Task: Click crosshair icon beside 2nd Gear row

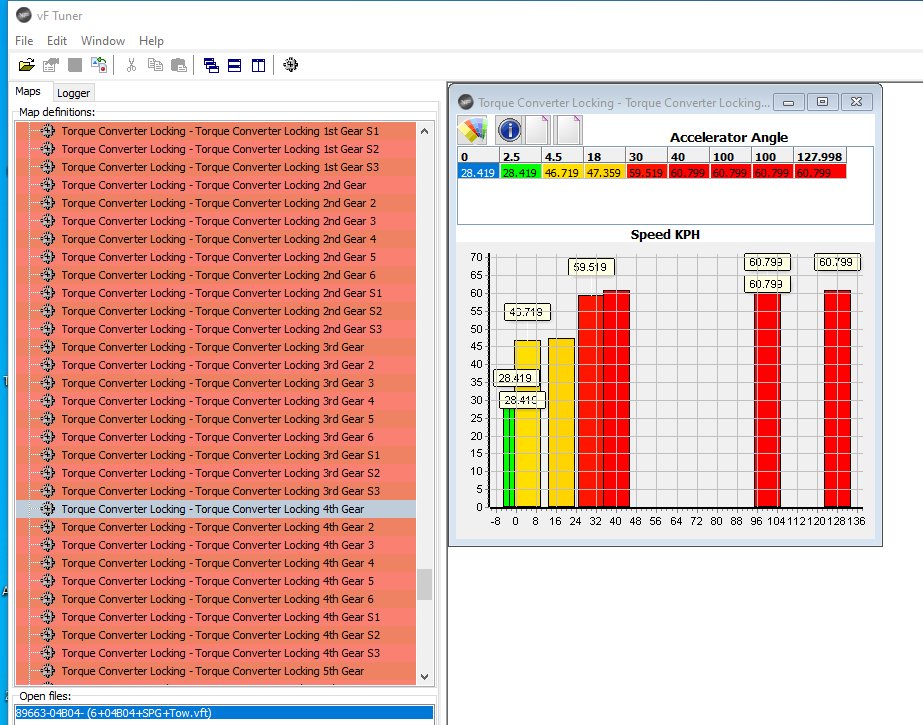Action: (x=48, y=185)
